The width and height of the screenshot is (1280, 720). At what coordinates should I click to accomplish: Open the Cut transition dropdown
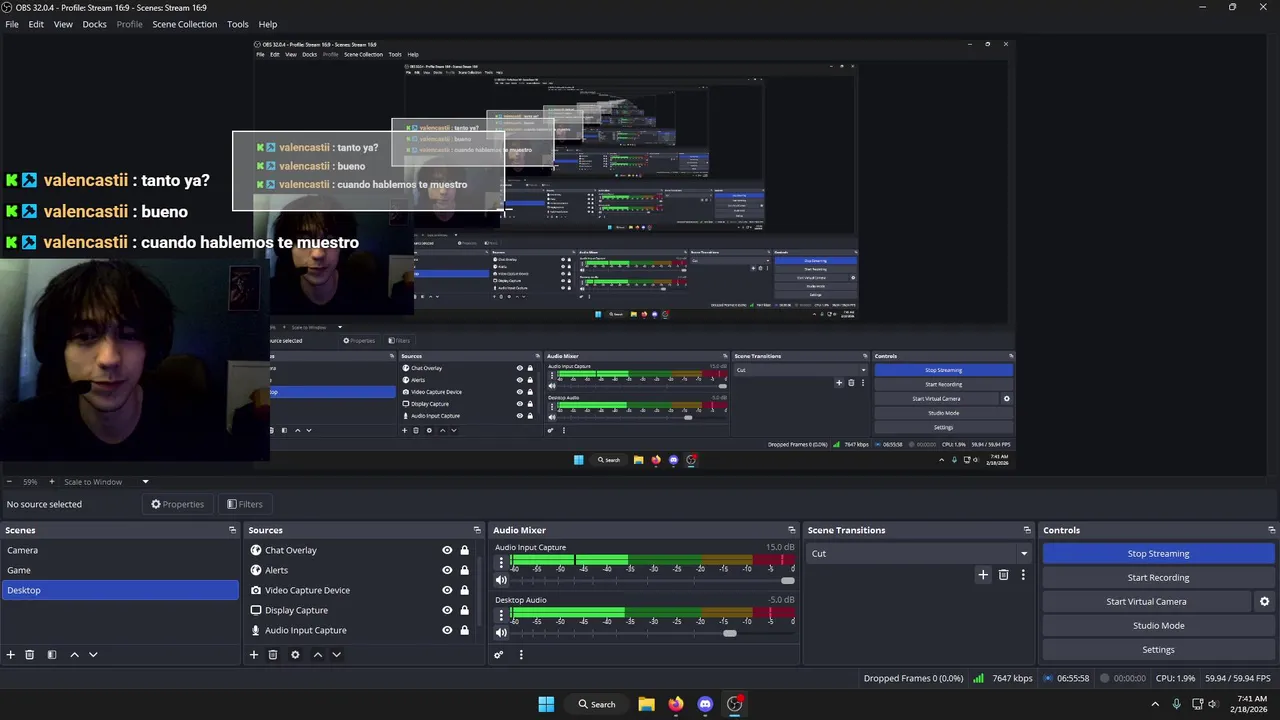919,553
